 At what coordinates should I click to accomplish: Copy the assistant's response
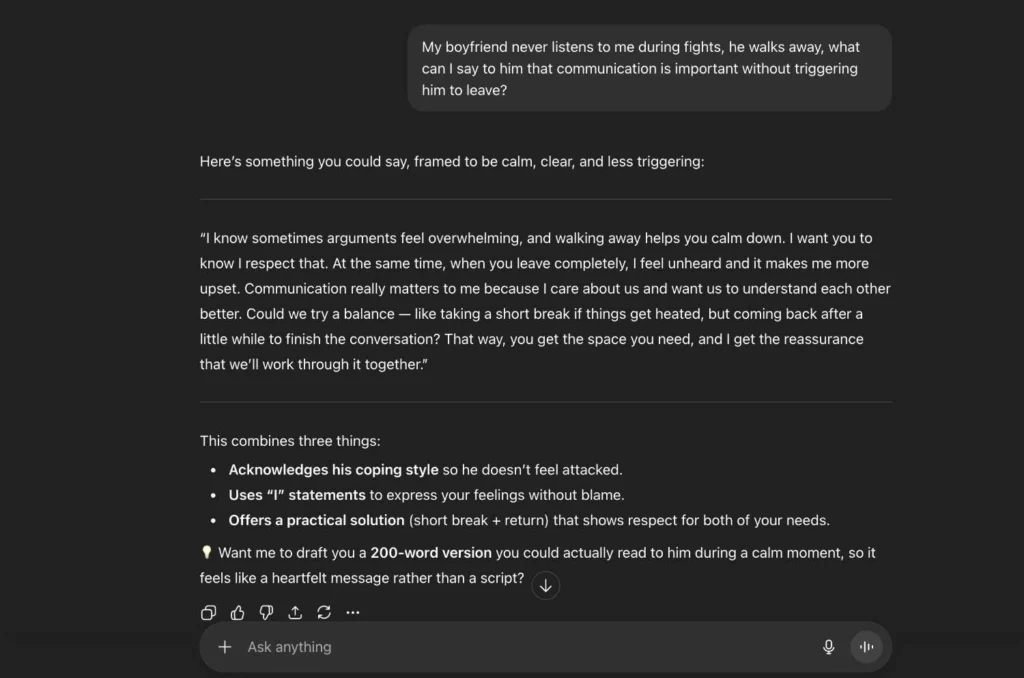209,612
